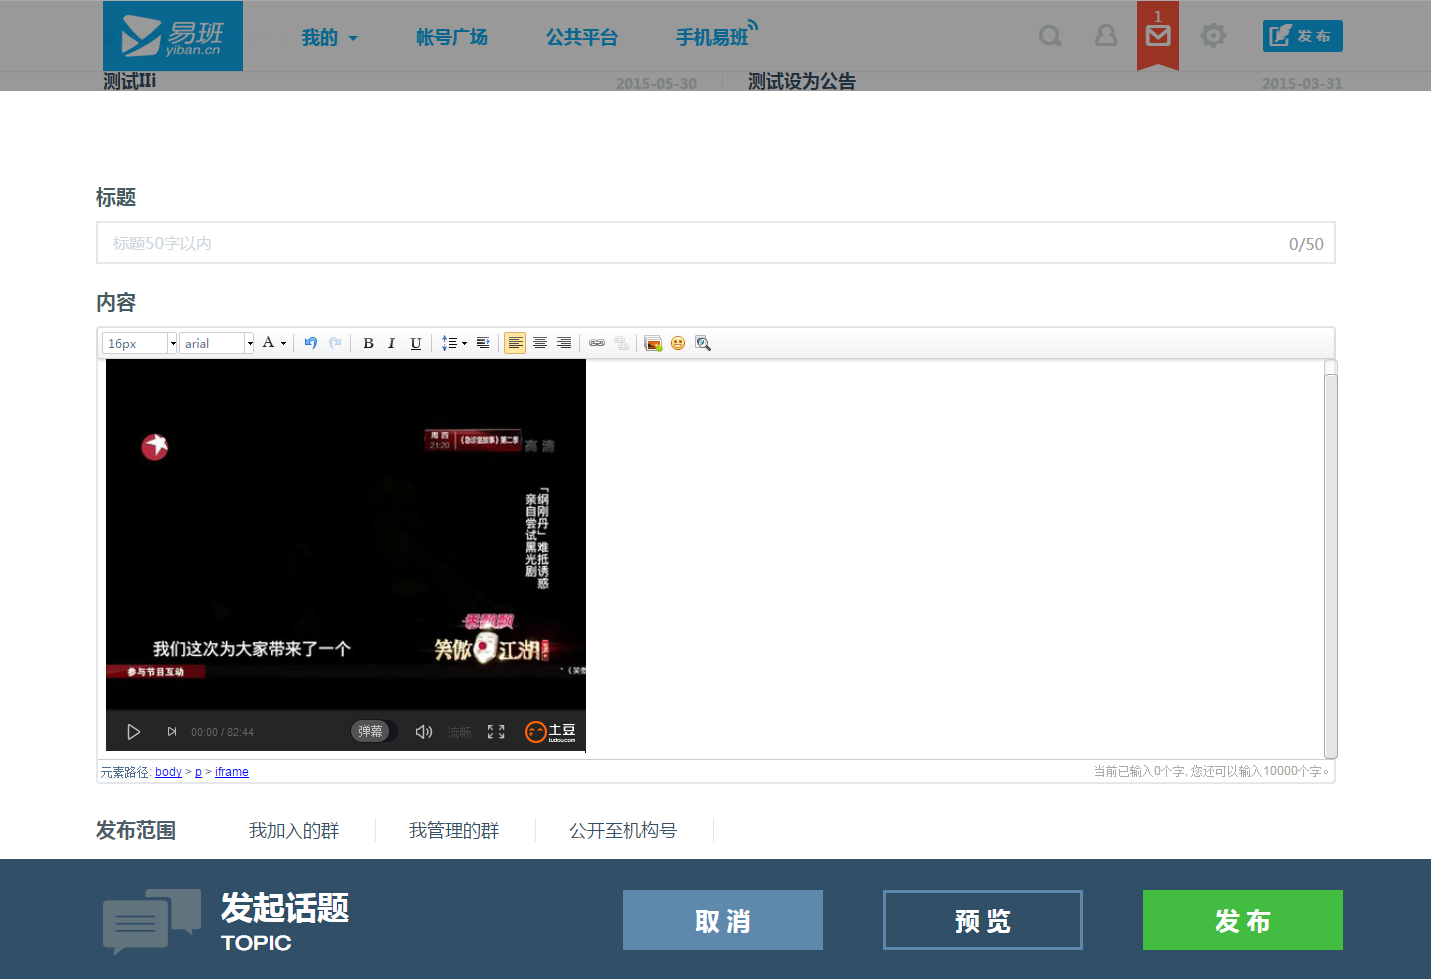Toggle italic formatting

click(x=391, y=343)
